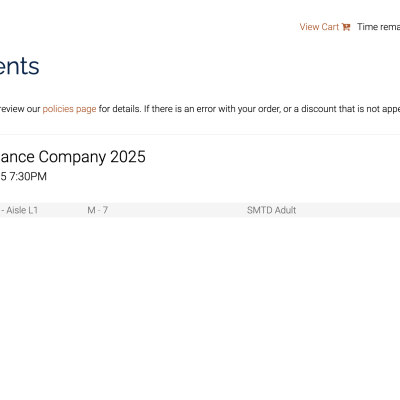Click the 'discount that is not' text
Image resolution: width=400 pixels, height=400 pixels.
tap(336, 109)
